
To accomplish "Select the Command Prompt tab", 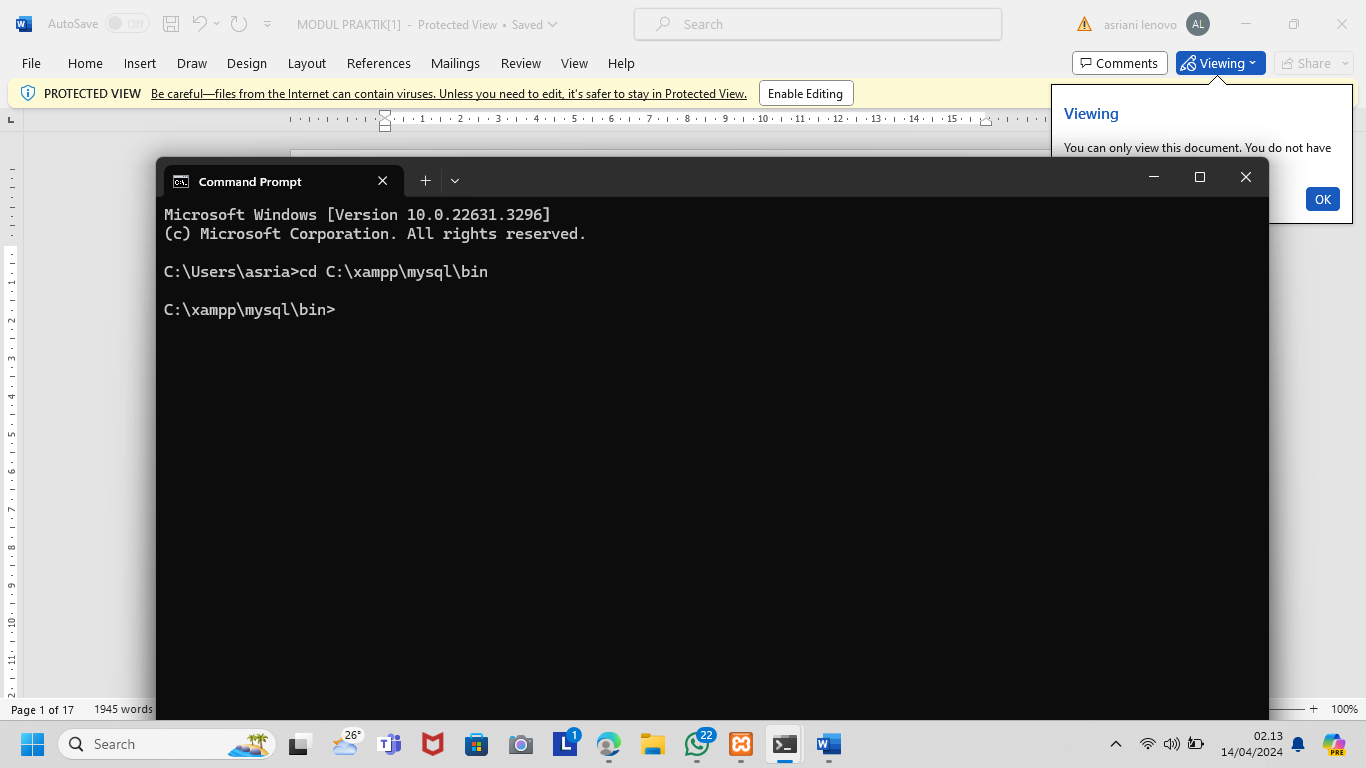I will (284, 181).
